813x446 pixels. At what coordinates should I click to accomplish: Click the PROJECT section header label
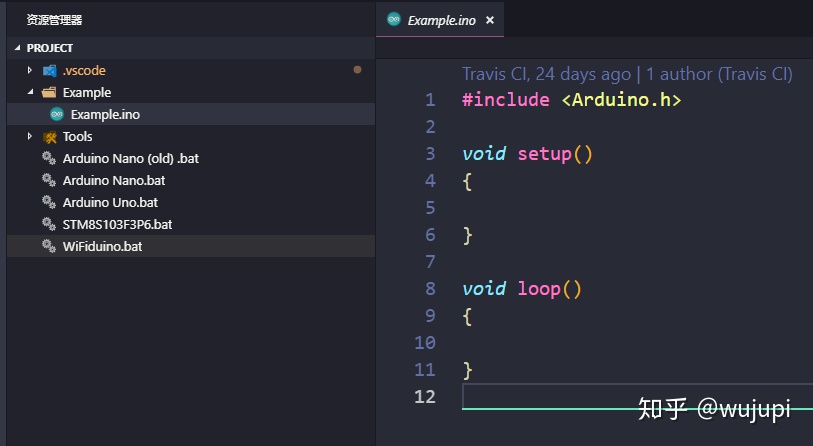[x=50, y=48]
